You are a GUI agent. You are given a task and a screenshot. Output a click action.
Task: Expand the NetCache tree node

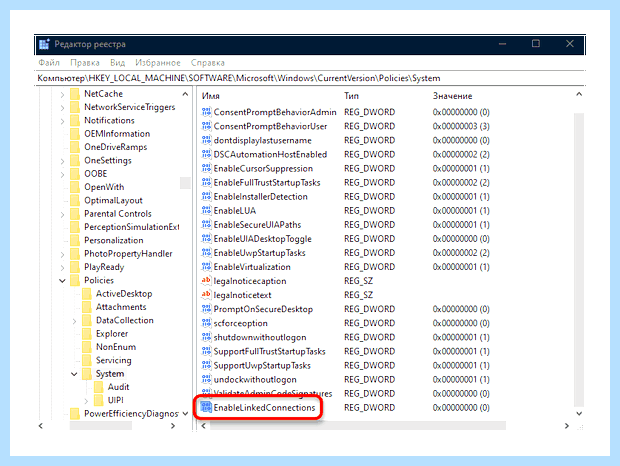pyautogui.click(x=62, y=94)
